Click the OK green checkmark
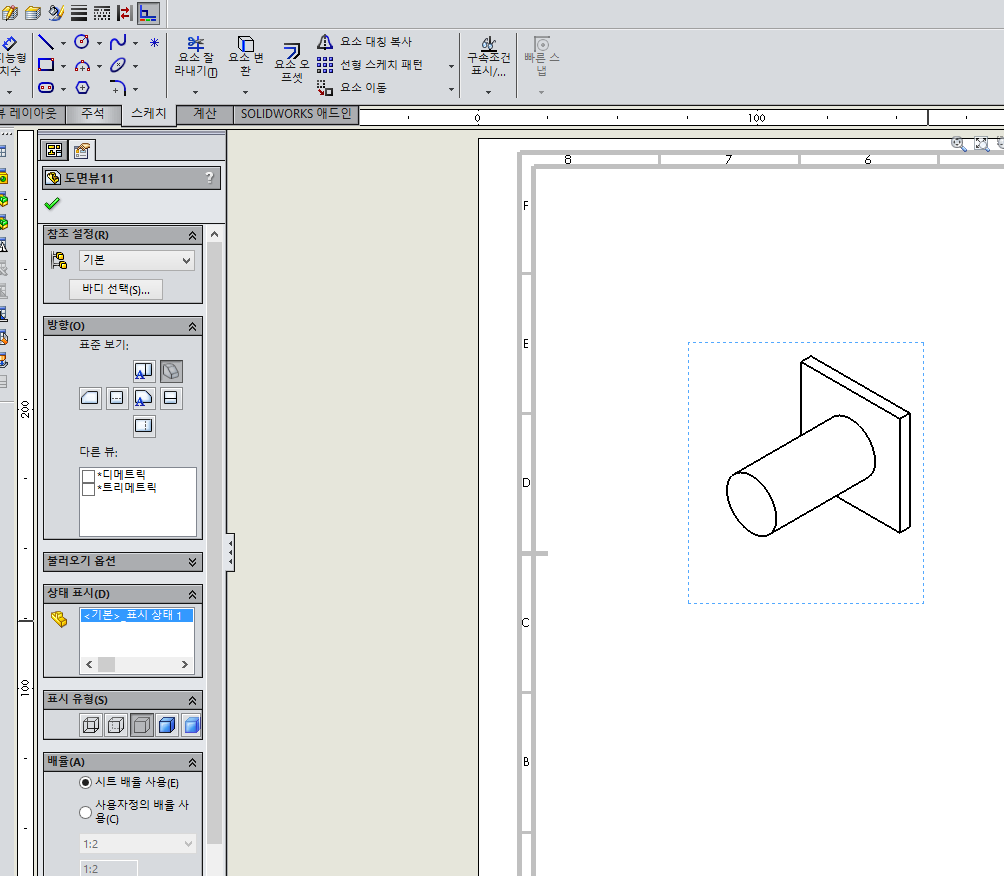This screenshot has width=1004, height=876. pos(52,204)
